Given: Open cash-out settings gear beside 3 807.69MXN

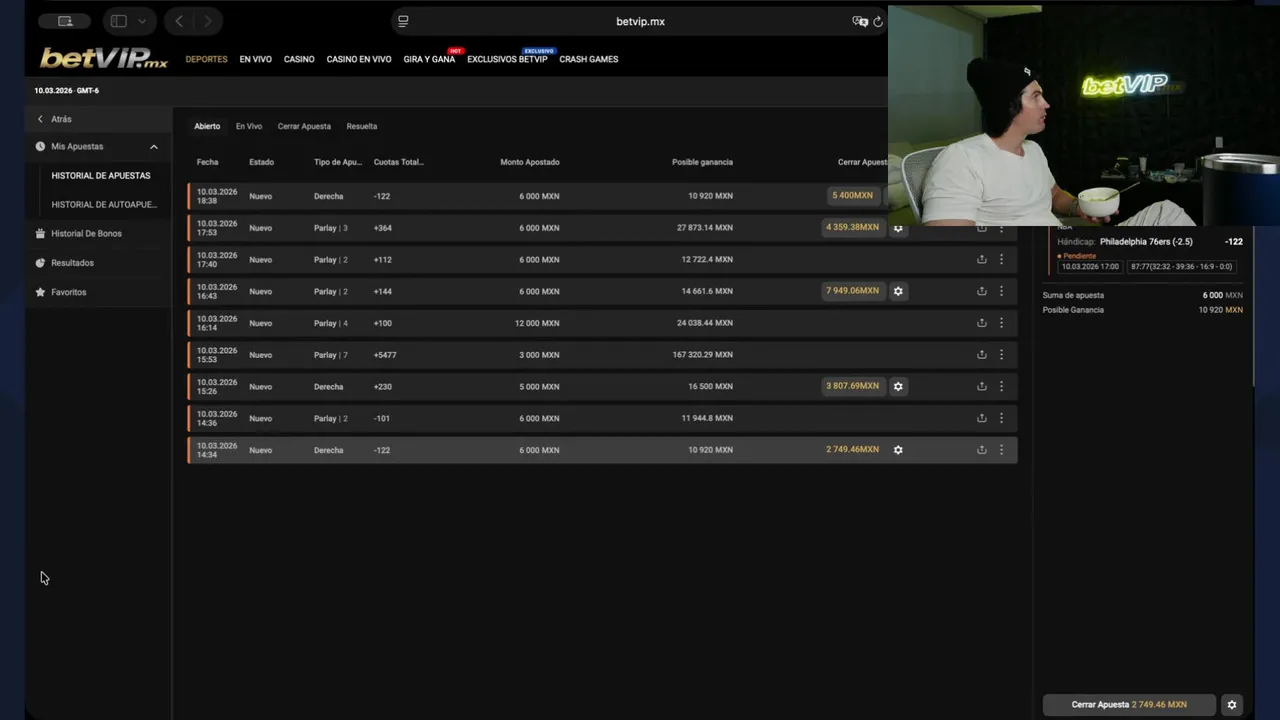Looking at the screenshot, I should point(898,386).
